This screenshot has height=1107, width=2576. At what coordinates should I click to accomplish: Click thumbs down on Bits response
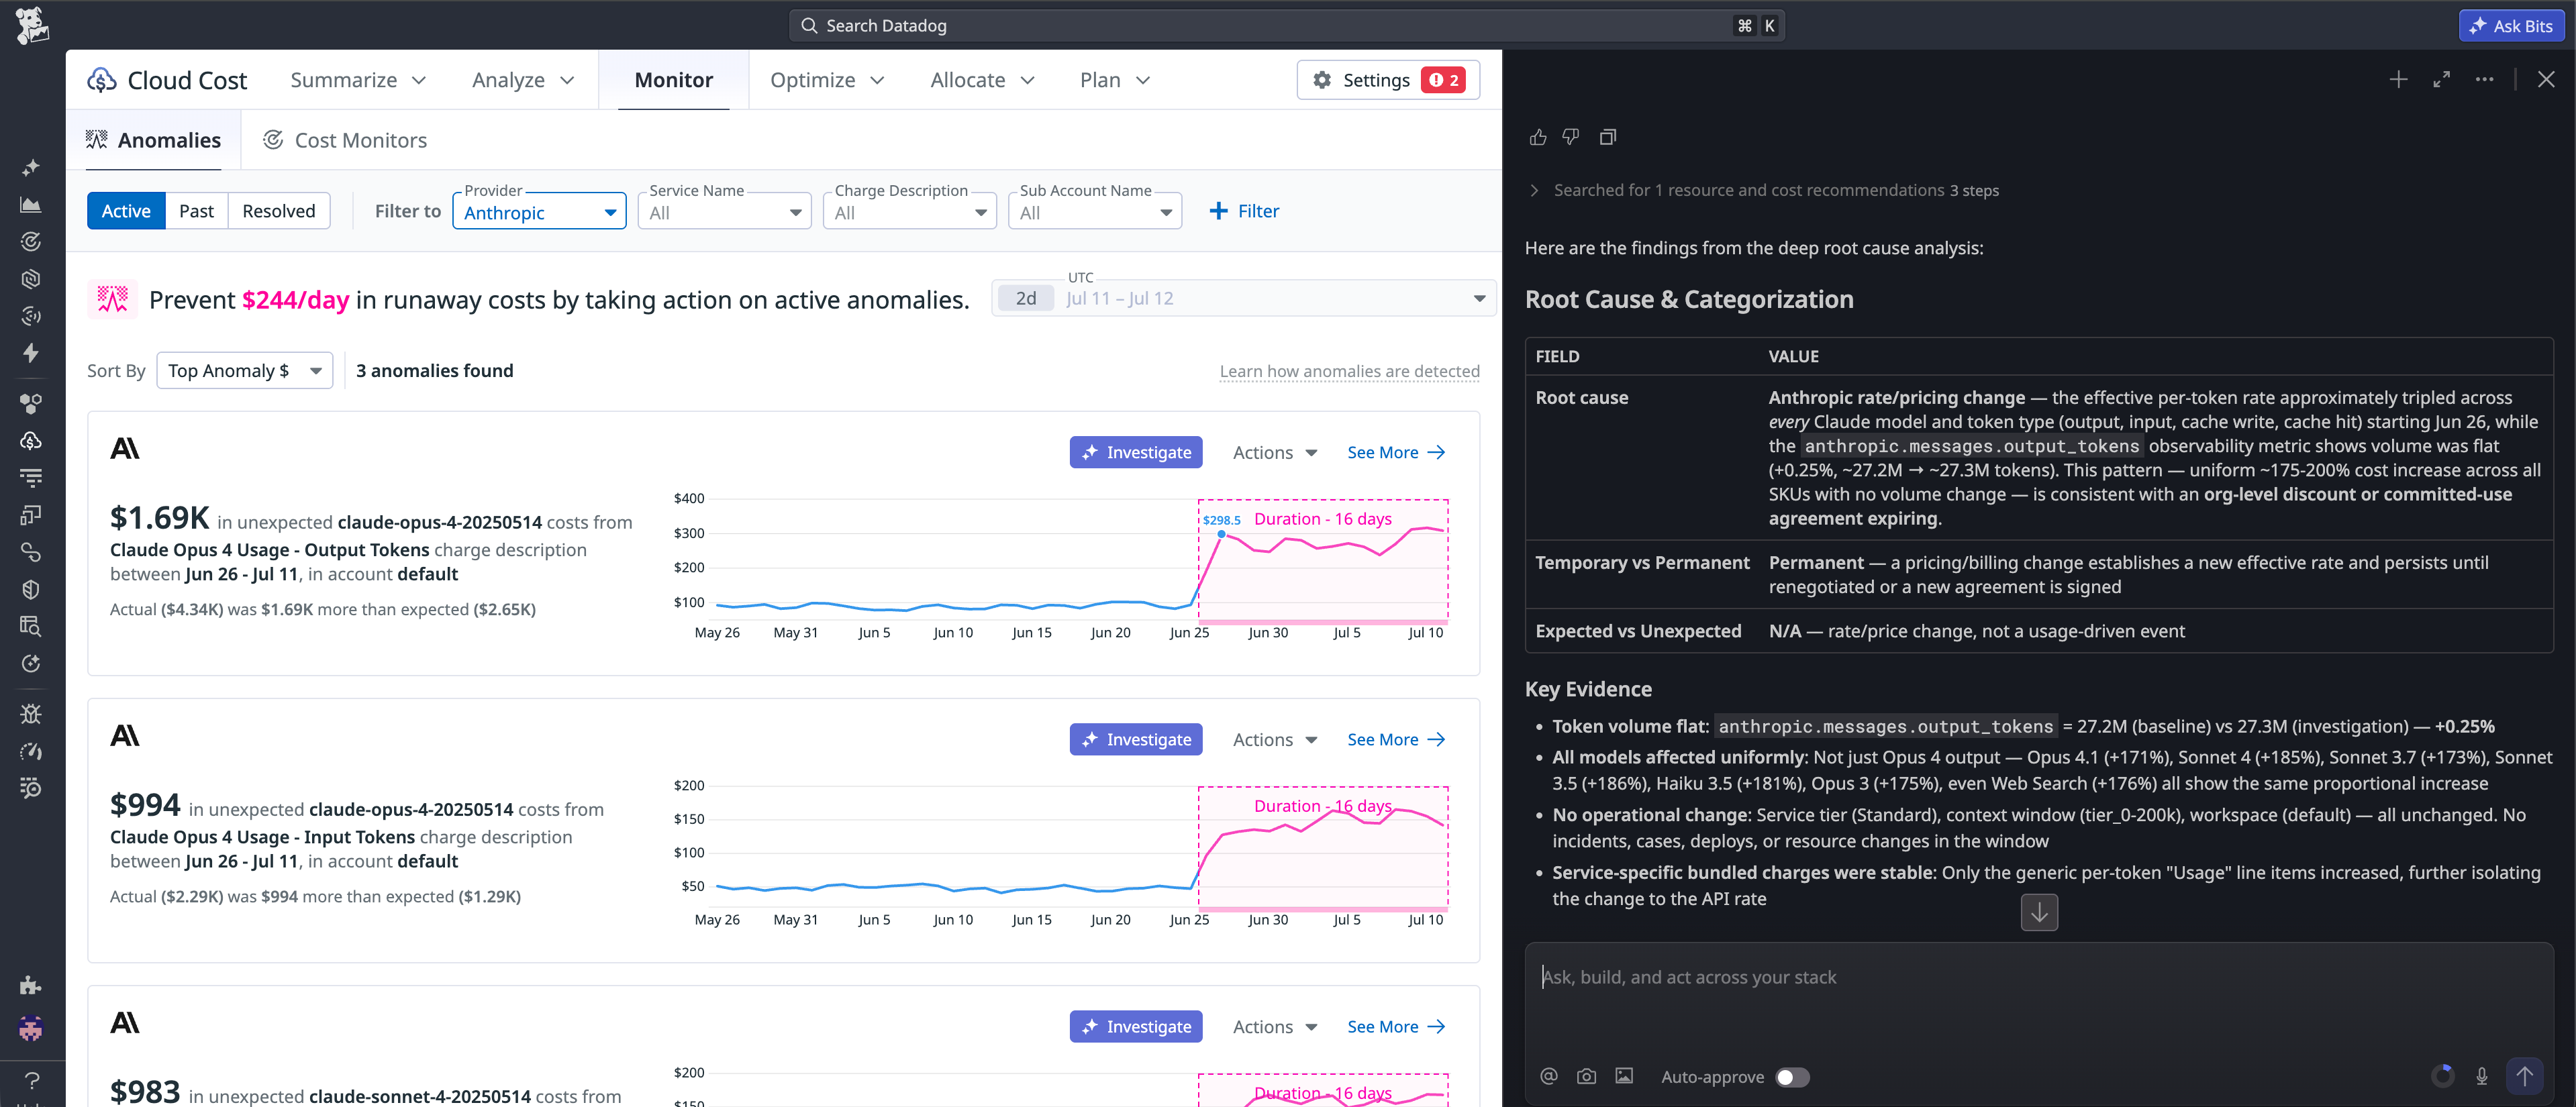(x=1571, y=137)
